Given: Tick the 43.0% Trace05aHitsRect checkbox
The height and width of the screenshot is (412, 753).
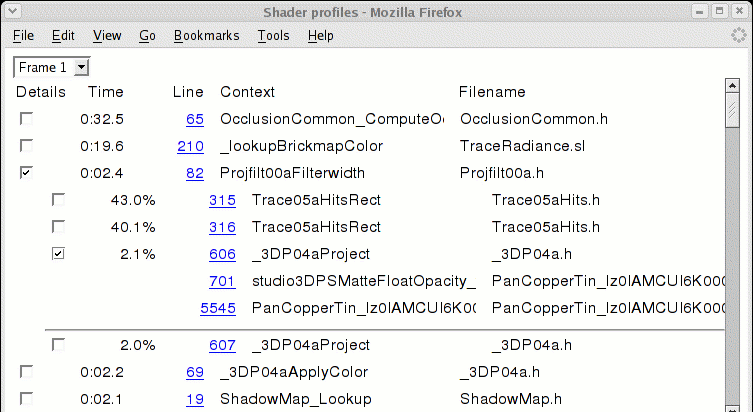Looking at the screenshot, I should (x=59, y=200).
